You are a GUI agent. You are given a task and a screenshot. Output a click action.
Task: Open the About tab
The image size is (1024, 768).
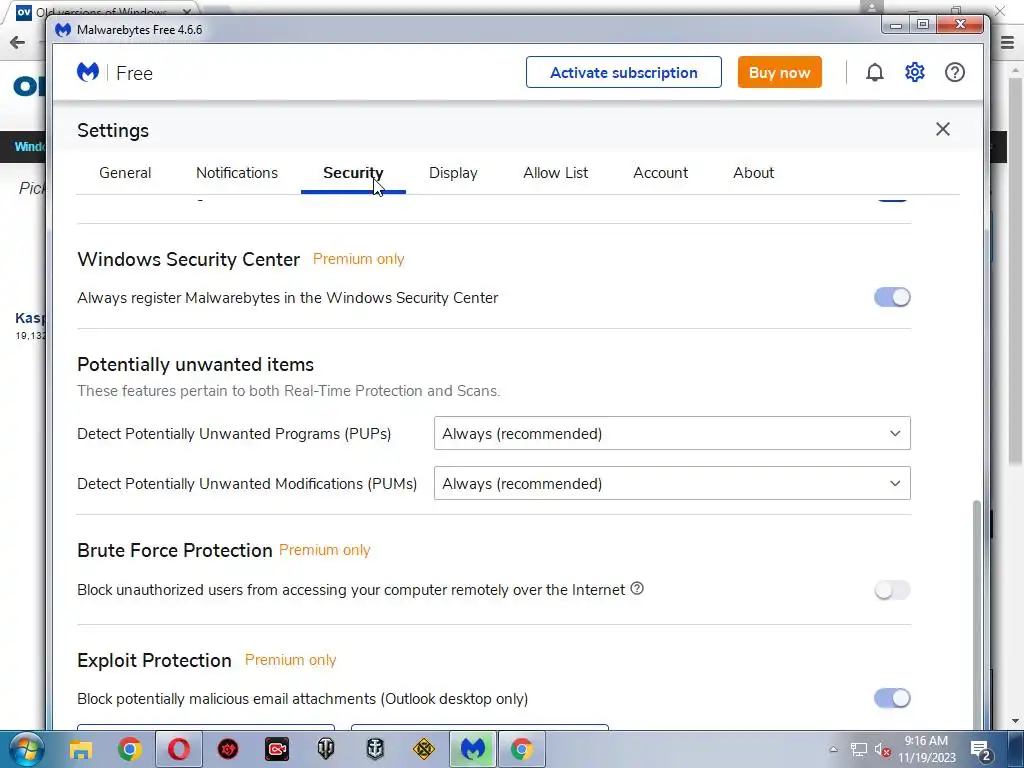point(753,173)
